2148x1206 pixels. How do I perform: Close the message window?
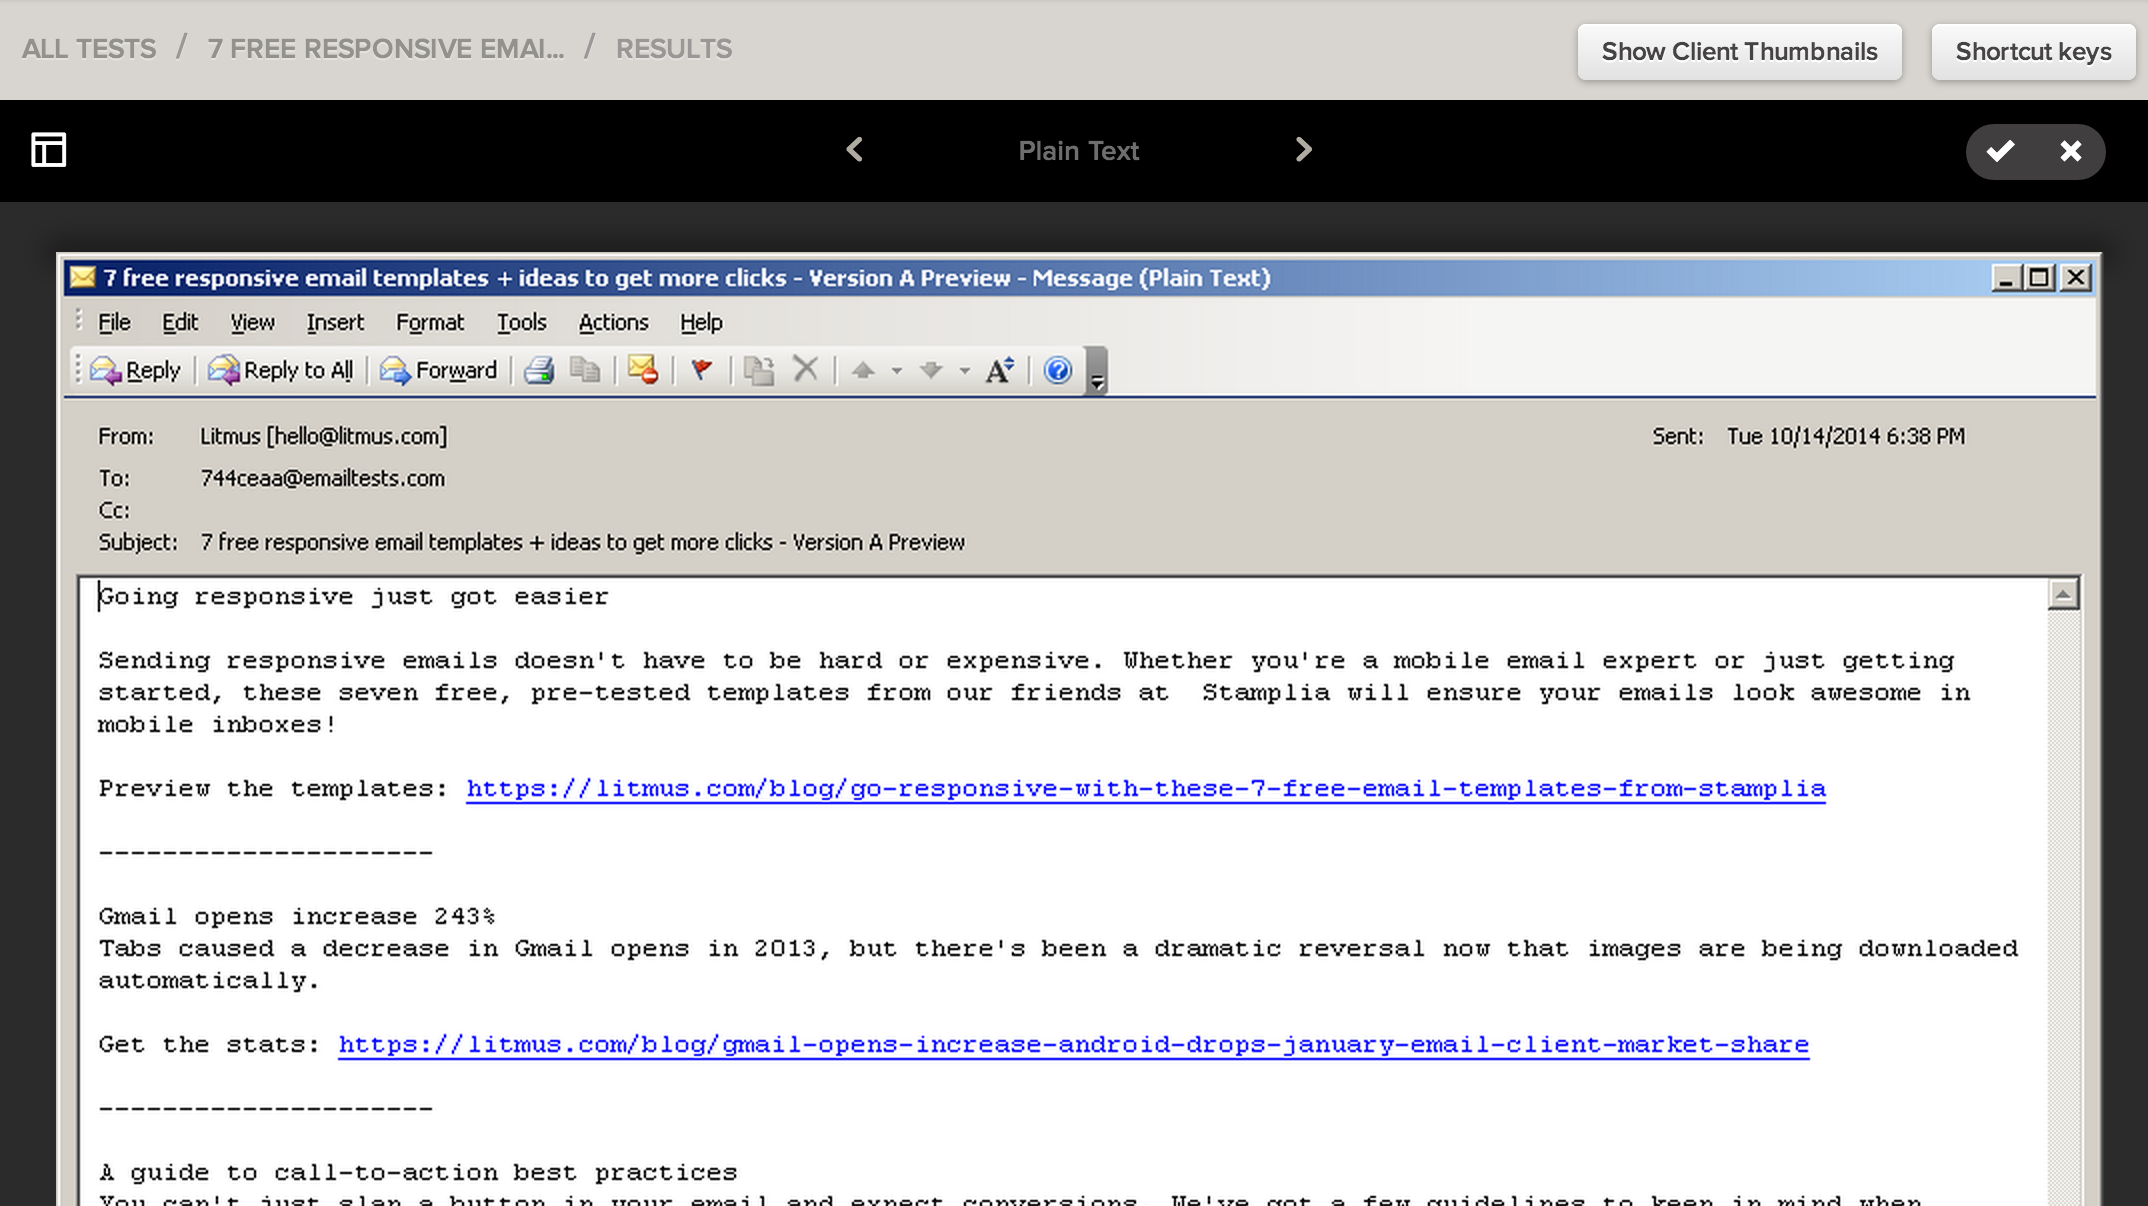[2076, 278]
